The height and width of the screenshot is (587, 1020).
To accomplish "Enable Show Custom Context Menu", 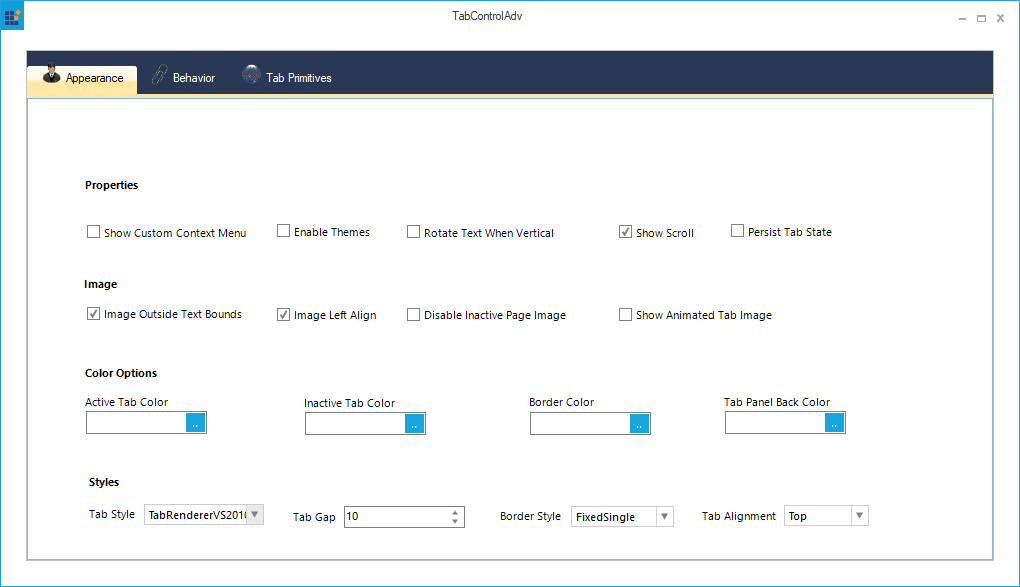I will click(93, 231).
